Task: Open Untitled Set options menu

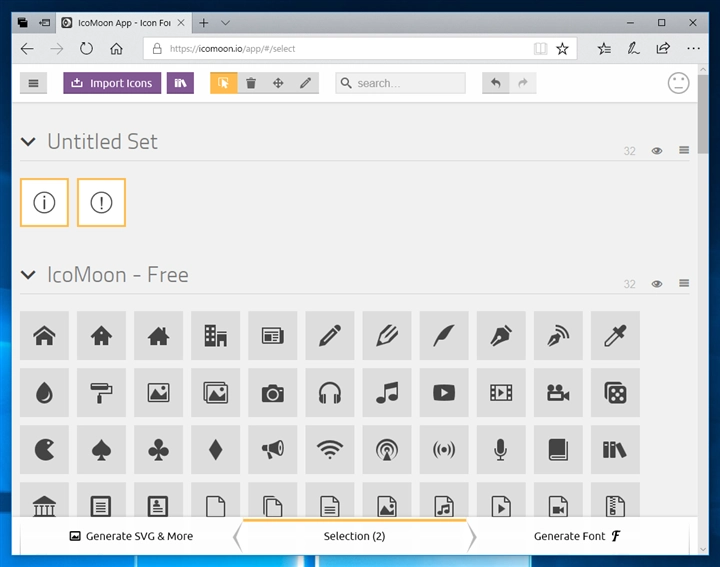Action: tap(684, 150)
